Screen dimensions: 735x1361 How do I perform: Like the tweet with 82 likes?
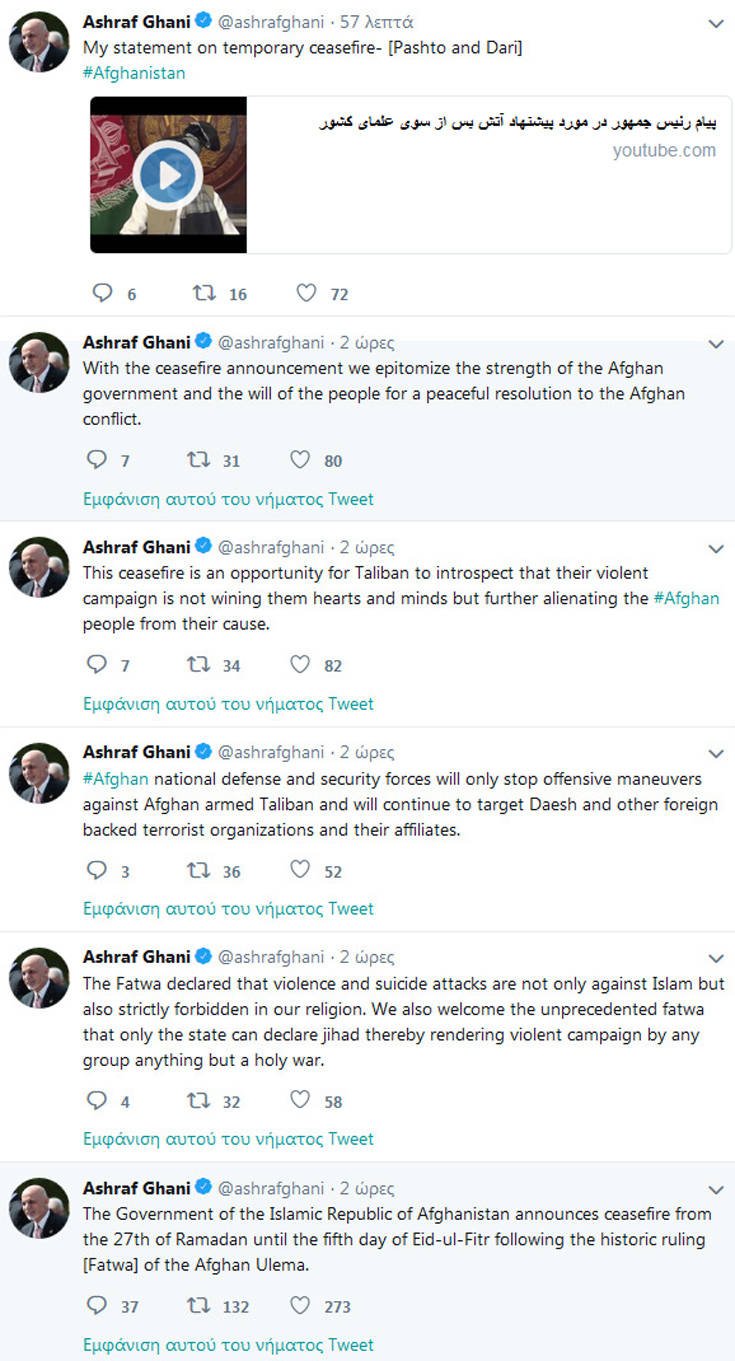[x=300, y=665]
